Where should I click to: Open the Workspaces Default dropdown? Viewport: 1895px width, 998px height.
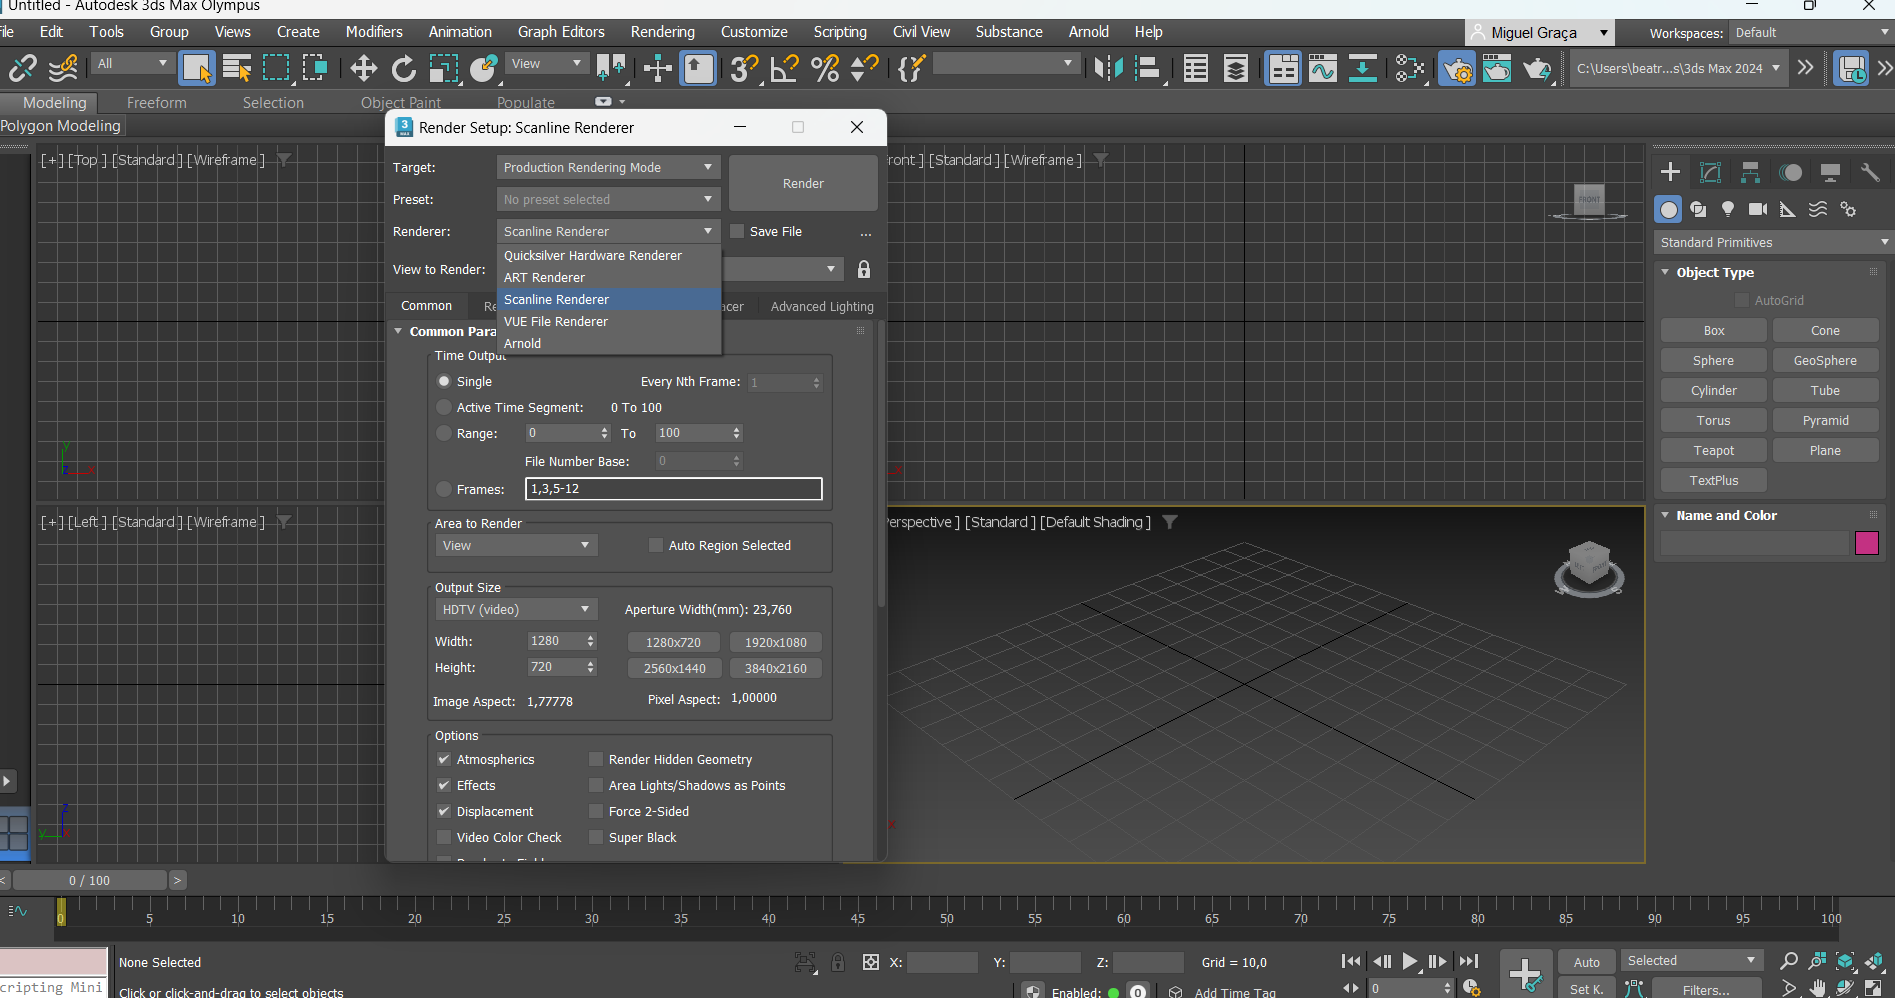click(1811, 33)
